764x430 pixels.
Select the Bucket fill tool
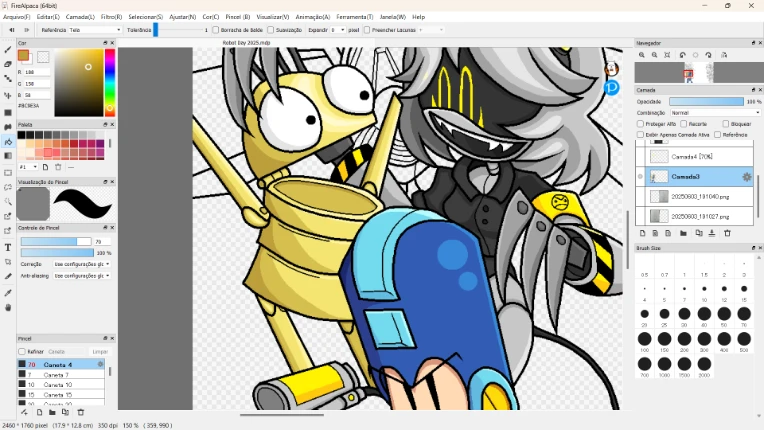(x=8, y=142)
